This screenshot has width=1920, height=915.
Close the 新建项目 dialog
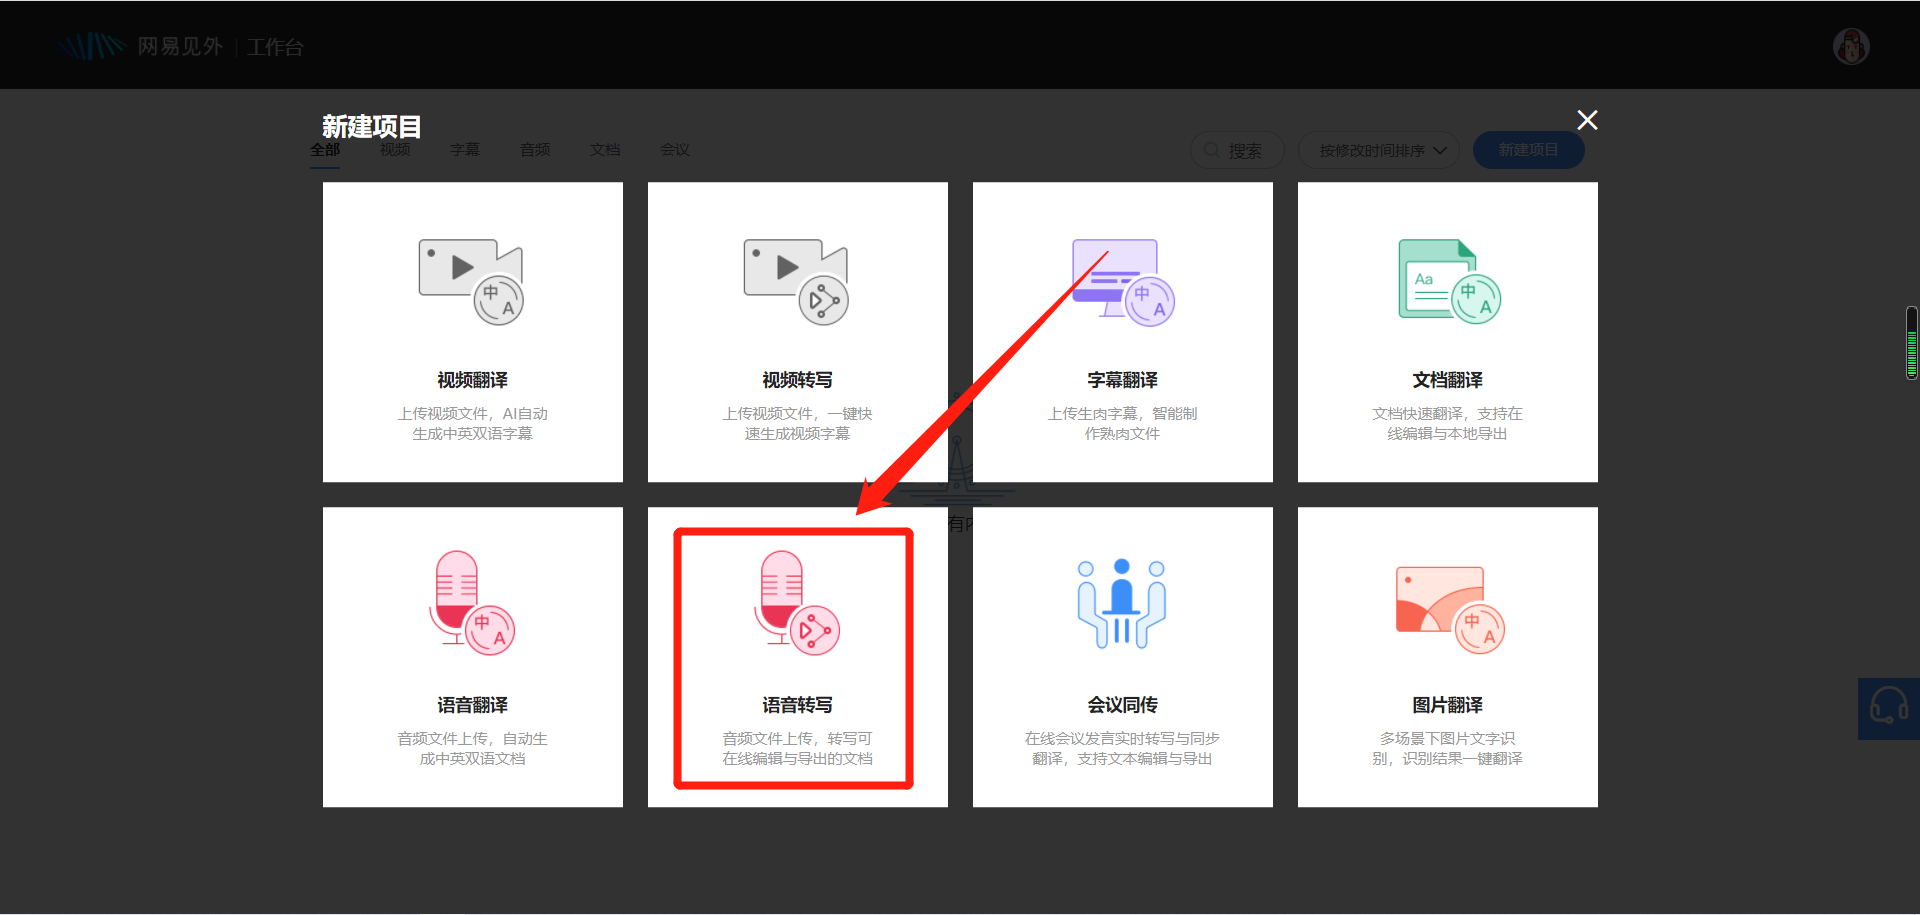[x=1587, y=120]
